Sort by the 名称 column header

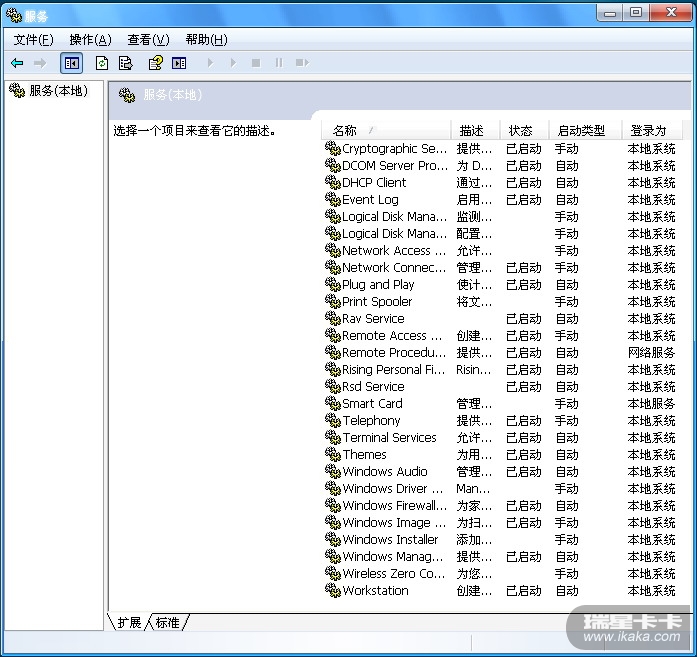[x=386, y=131]
